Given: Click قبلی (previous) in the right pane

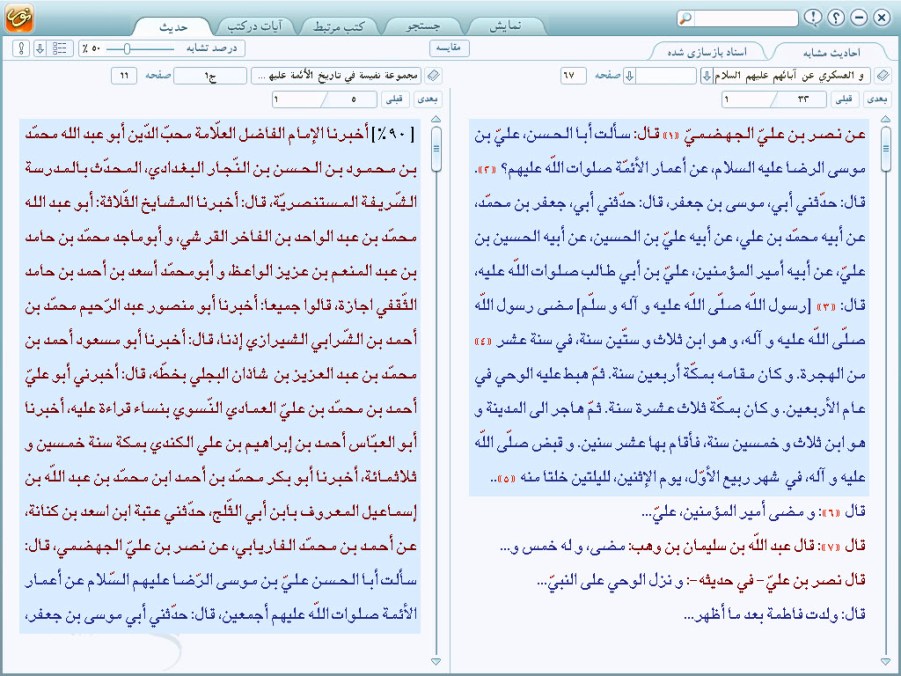Looking at the screenshot, I should pos(844,99).
